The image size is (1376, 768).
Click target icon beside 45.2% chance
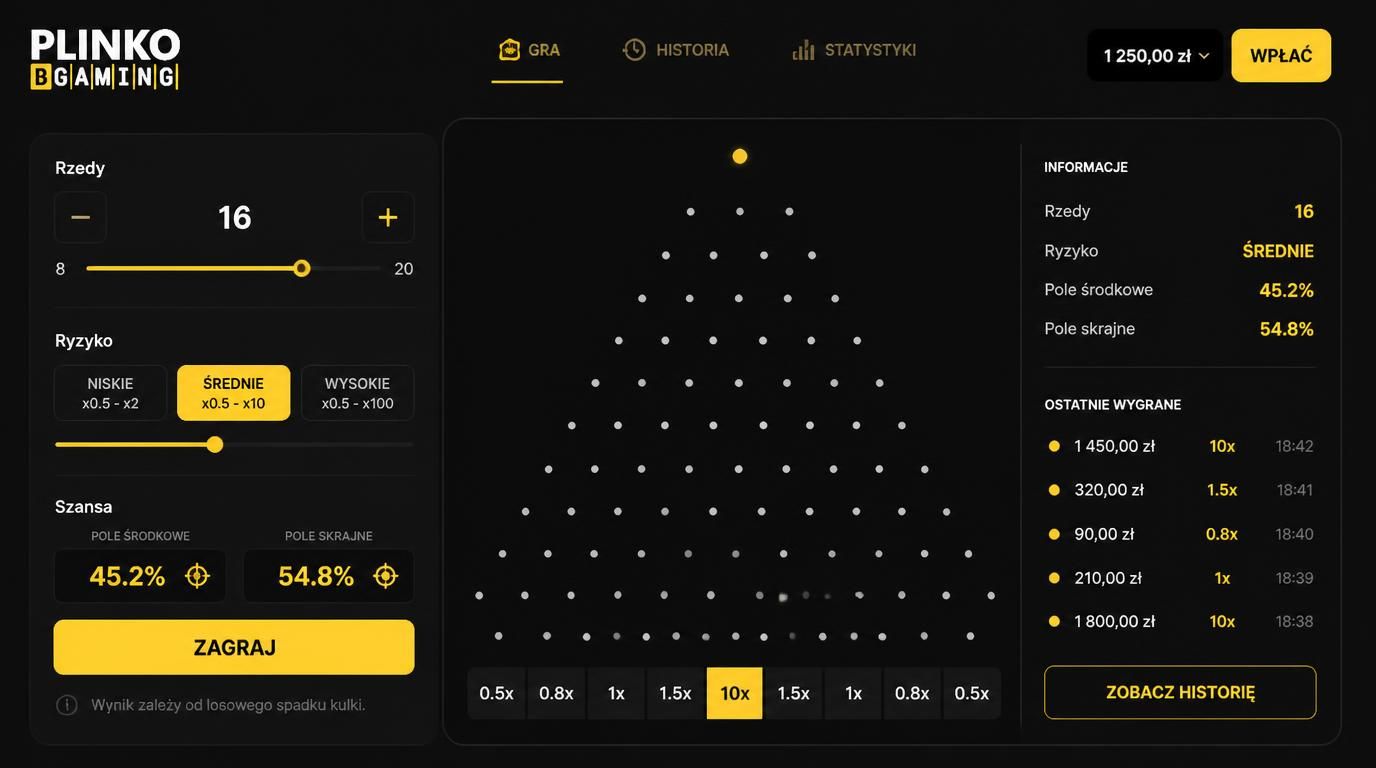click(x=197, y=576)
